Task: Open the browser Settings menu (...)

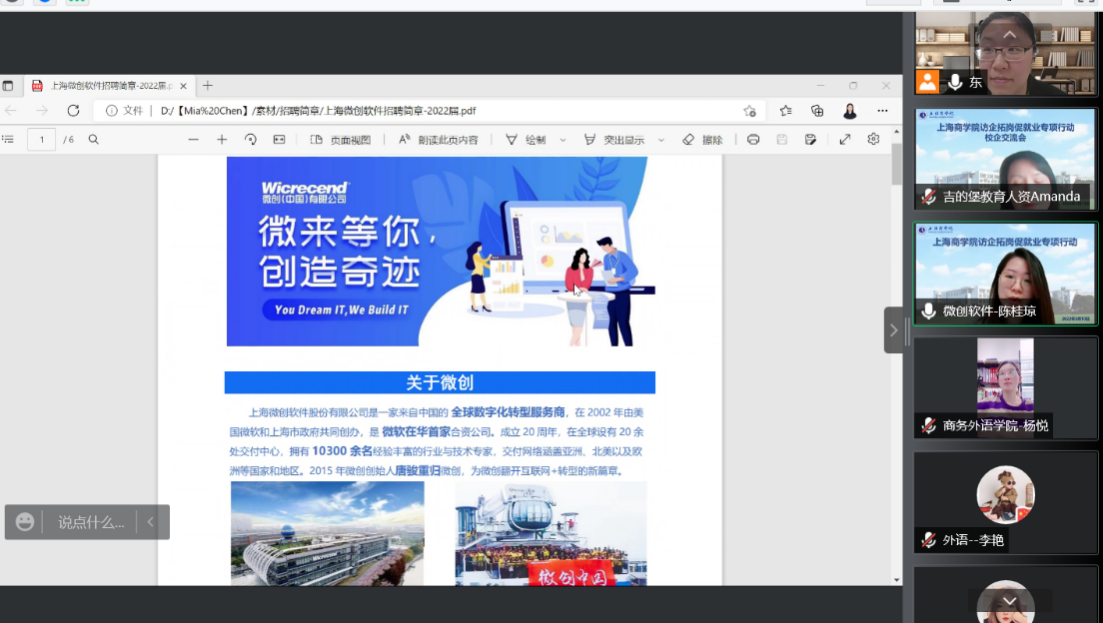Action: [x=881, y=111]
